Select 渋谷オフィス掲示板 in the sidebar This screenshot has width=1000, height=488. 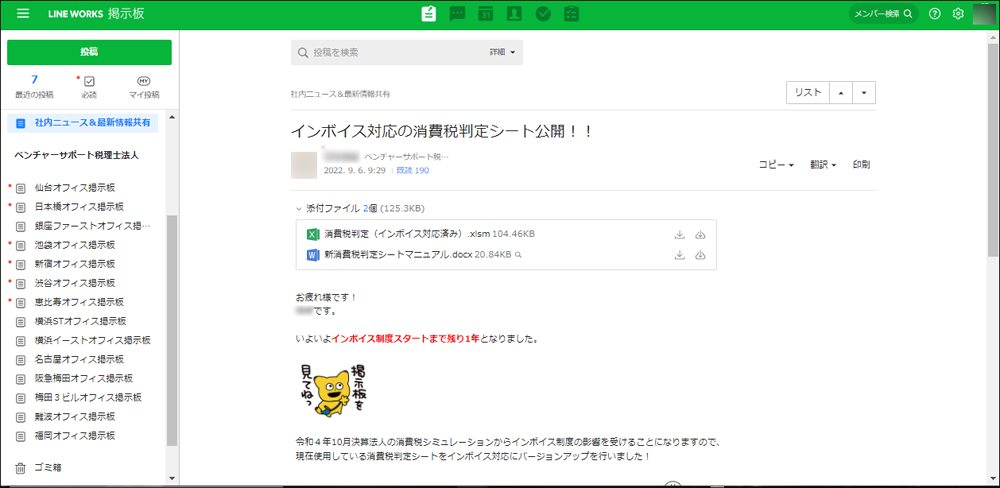(75, 283)
